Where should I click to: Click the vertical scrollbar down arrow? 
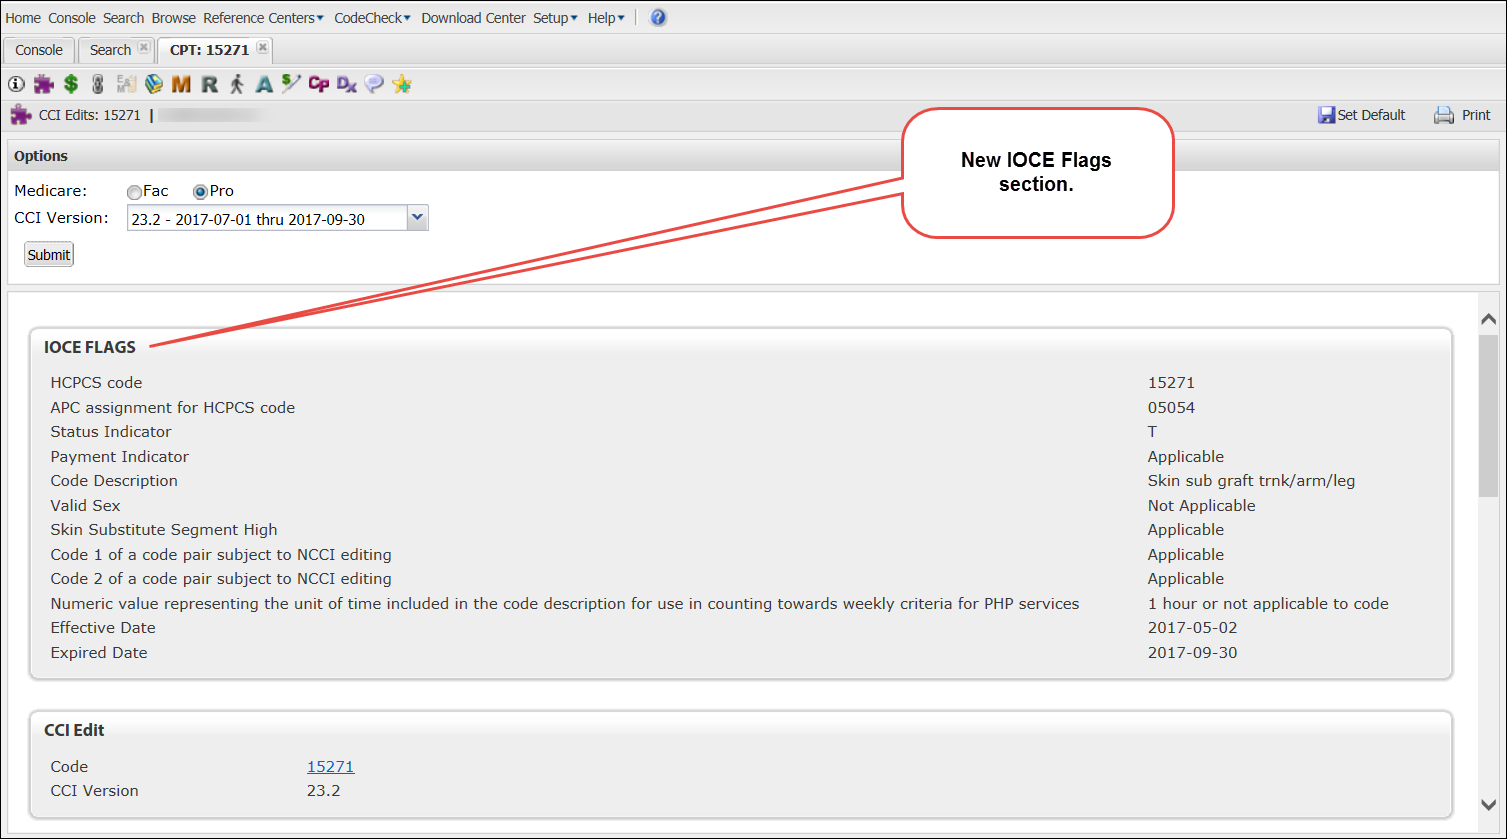click(1488, 805)
